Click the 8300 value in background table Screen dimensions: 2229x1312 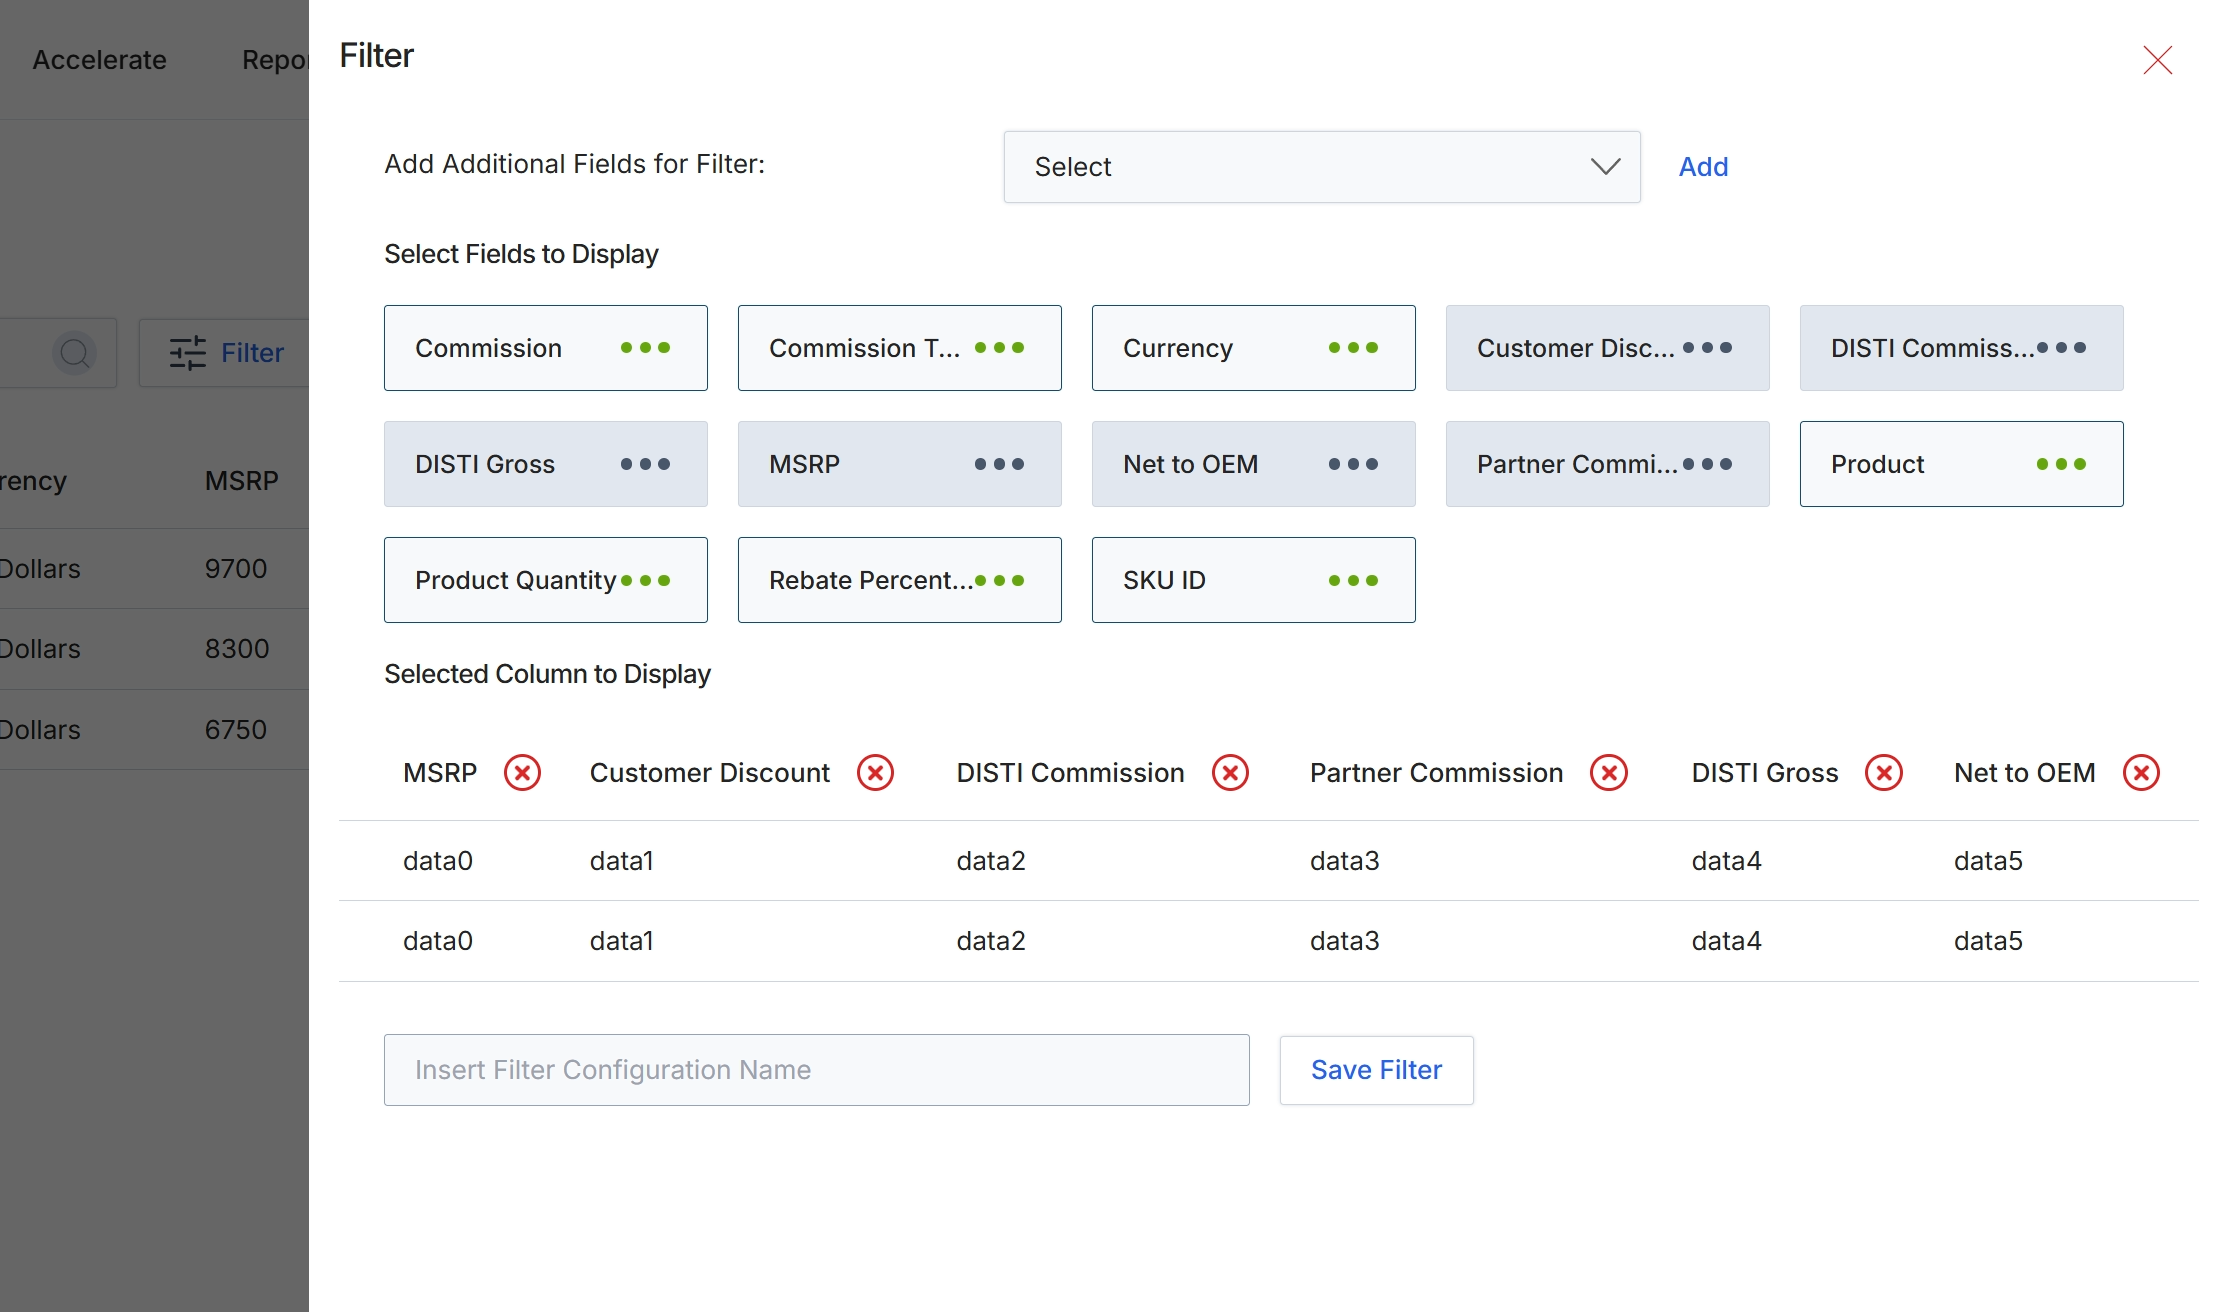click(x=237, y=649)
